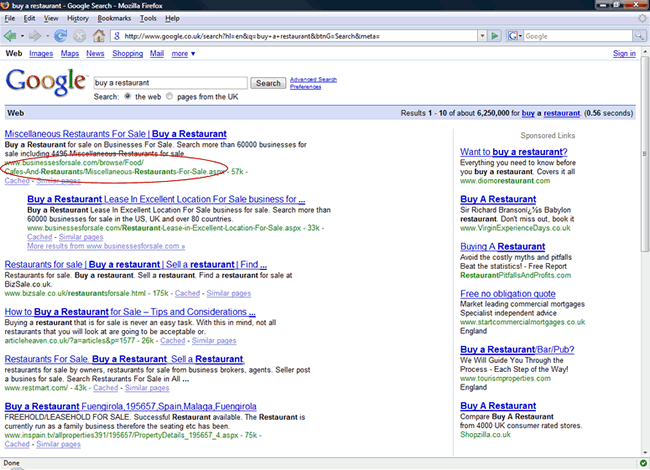Click the Google logo

(x=46, y=82)
